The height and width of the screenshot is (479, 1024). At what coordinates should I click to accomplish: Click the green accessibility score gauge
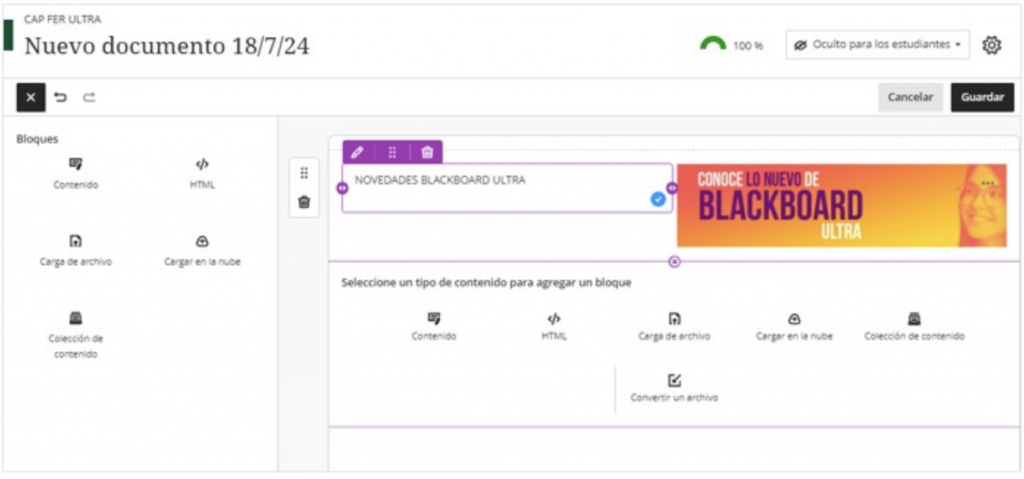point(712,44)
